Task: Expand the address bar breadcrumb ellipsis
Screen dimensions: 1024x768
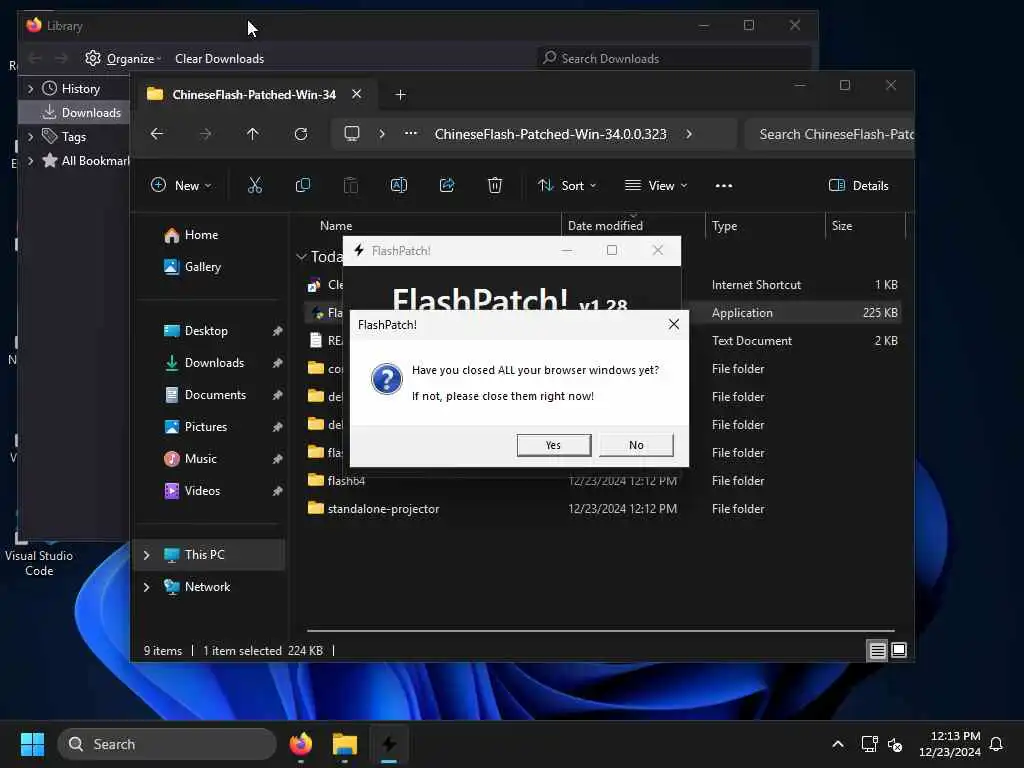Action: [411, 134]
